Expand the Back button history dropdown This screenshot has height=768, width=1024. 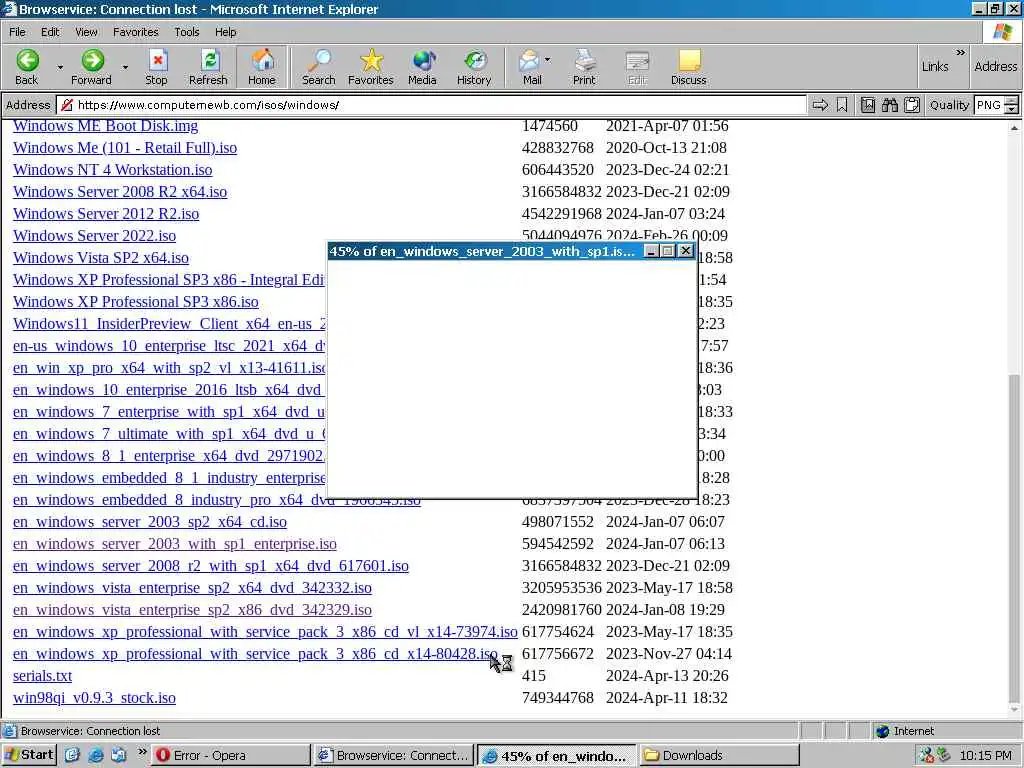tap(60, 67)
